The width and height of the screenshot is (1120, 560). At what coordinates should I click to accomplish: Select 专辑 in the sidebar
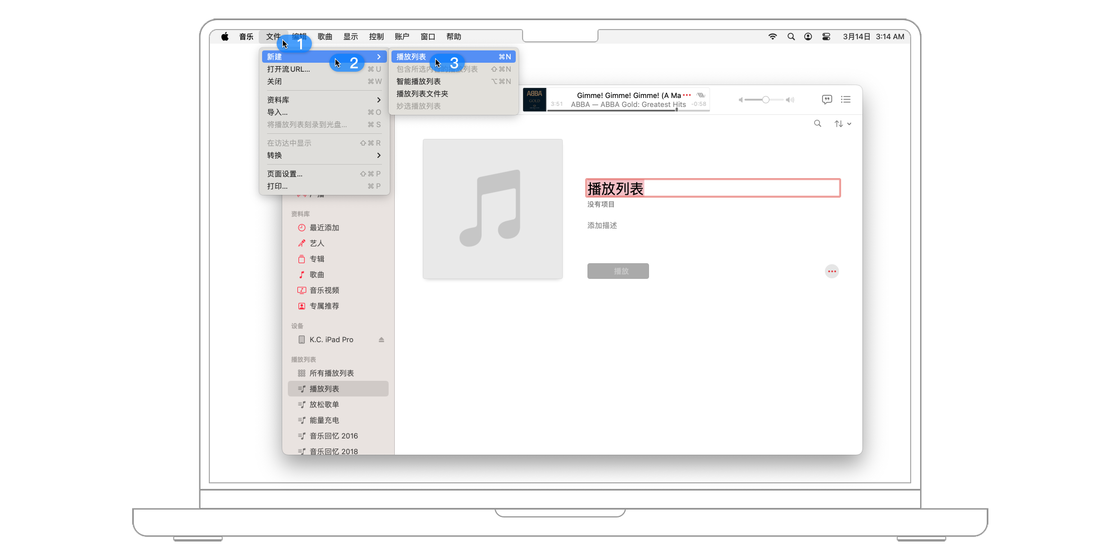pos(338,259)
